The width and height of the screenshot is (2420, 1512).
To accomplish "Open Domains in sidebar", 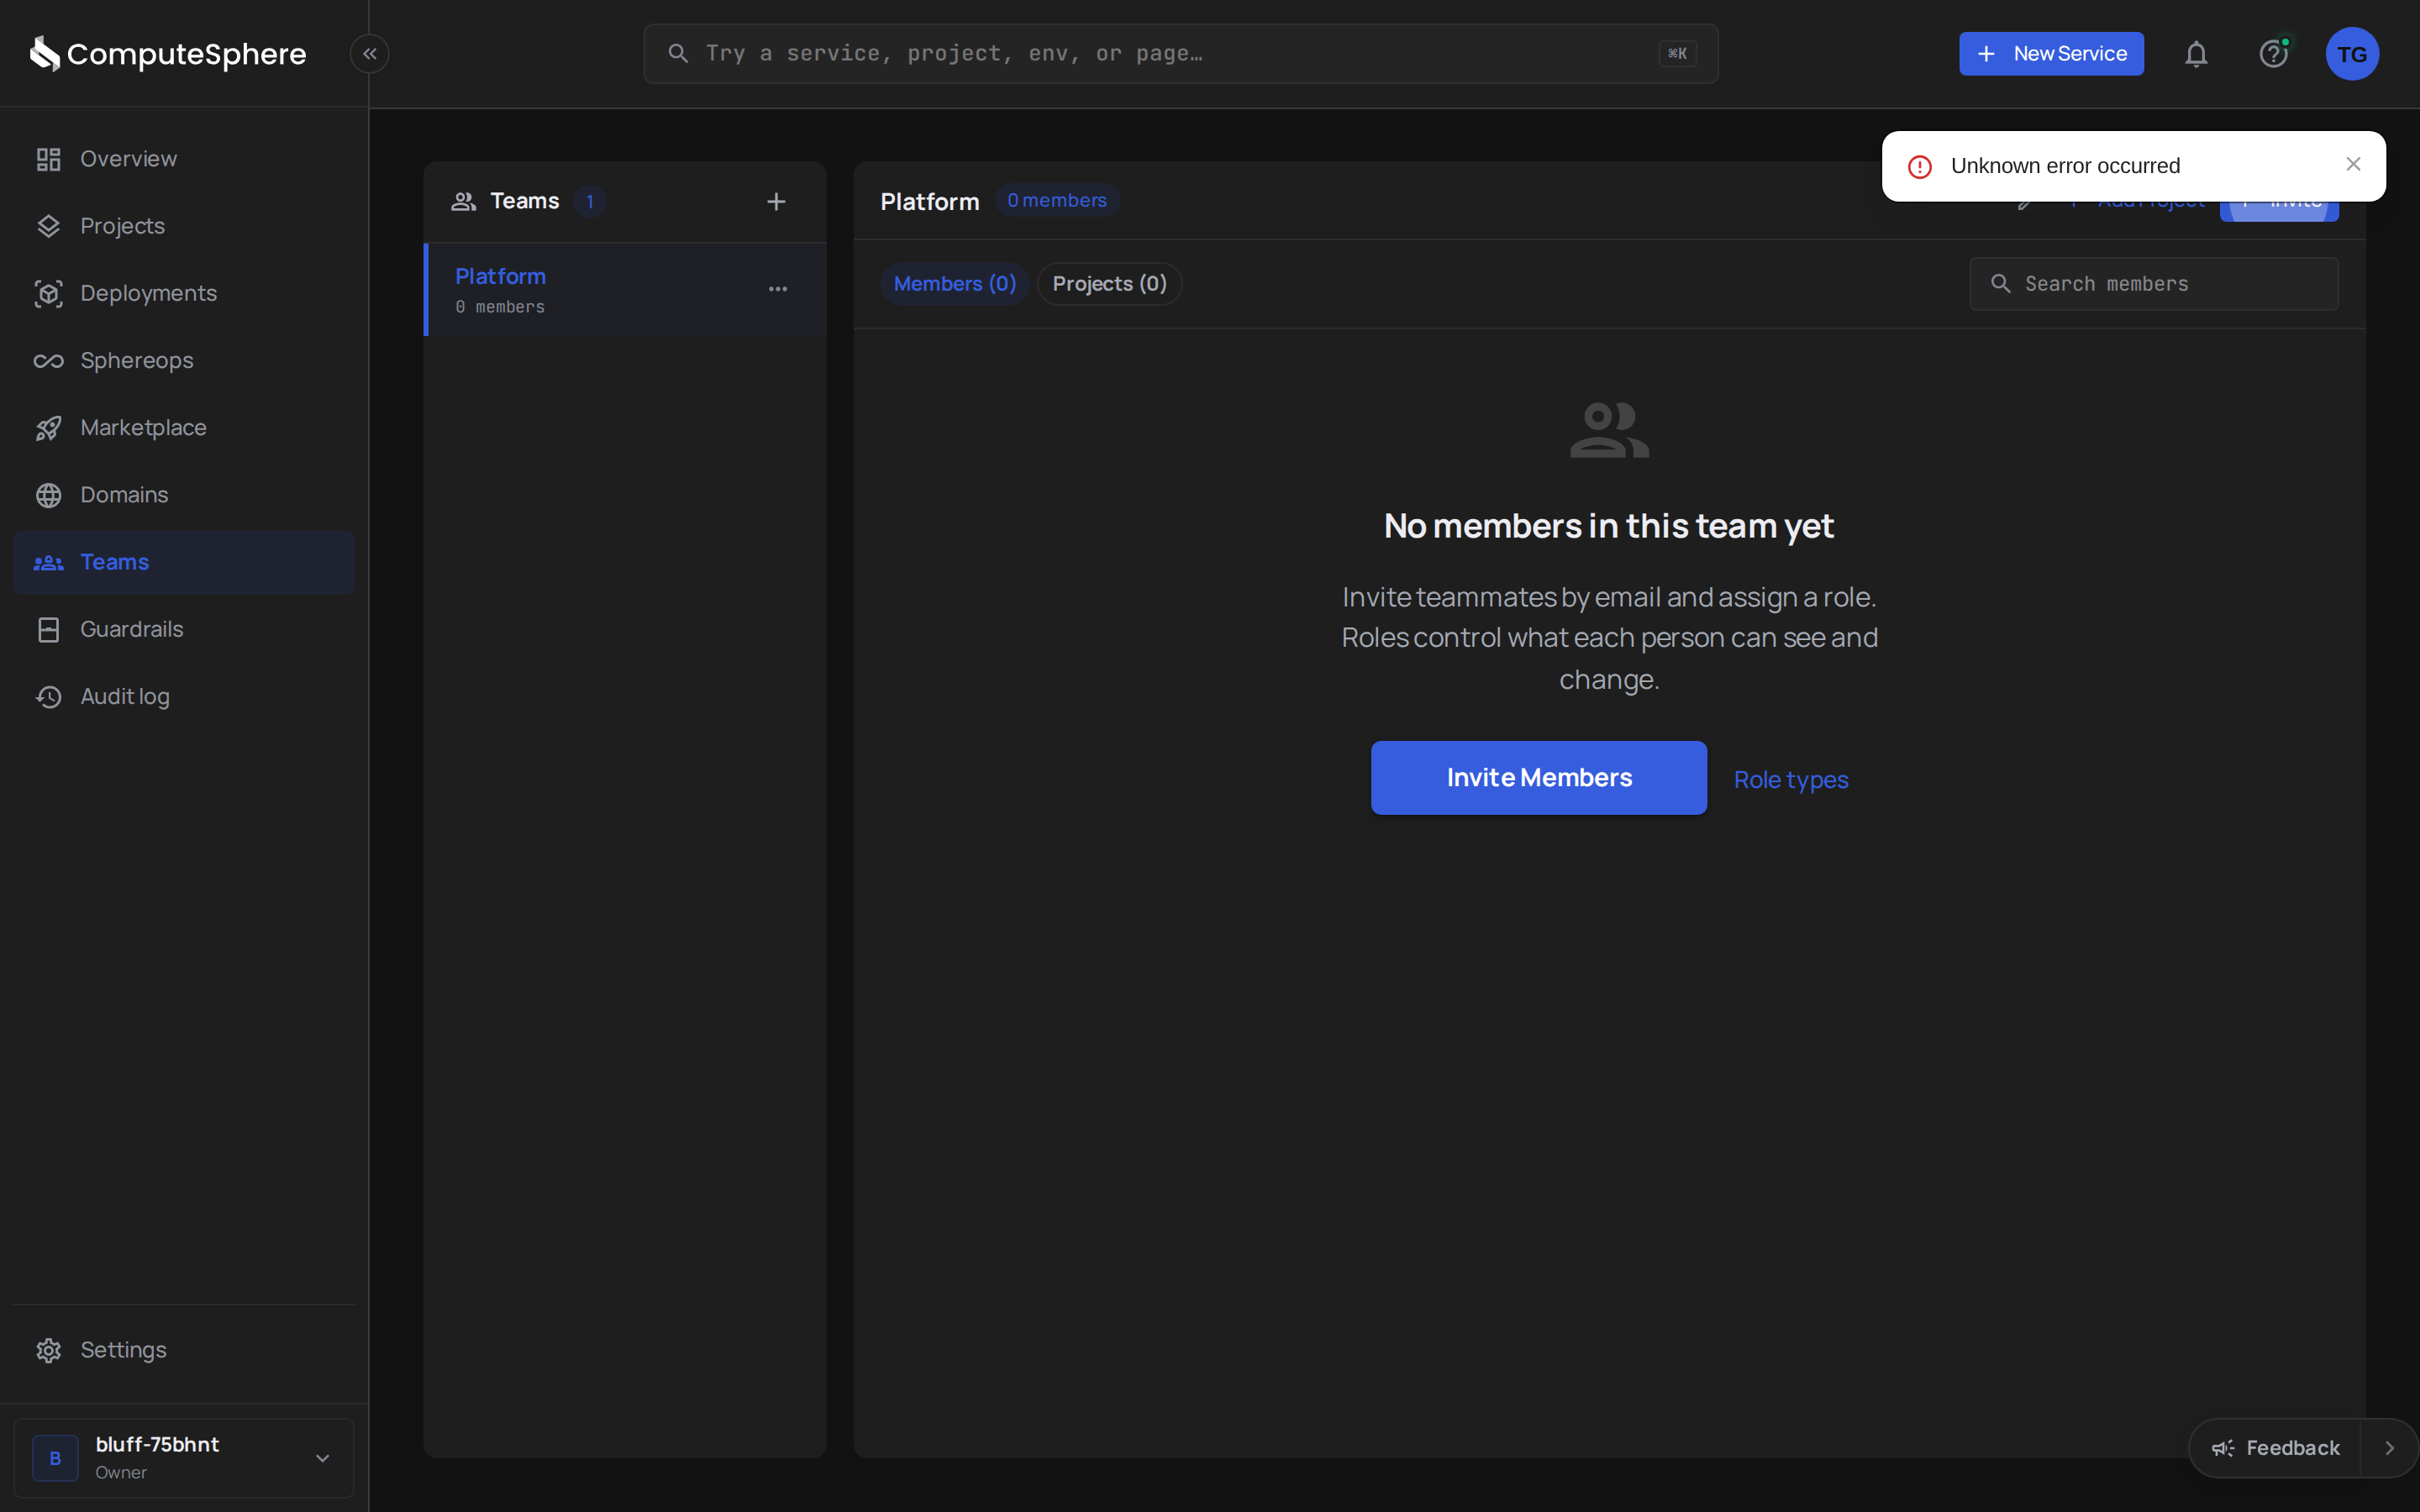I will [184, 495].
